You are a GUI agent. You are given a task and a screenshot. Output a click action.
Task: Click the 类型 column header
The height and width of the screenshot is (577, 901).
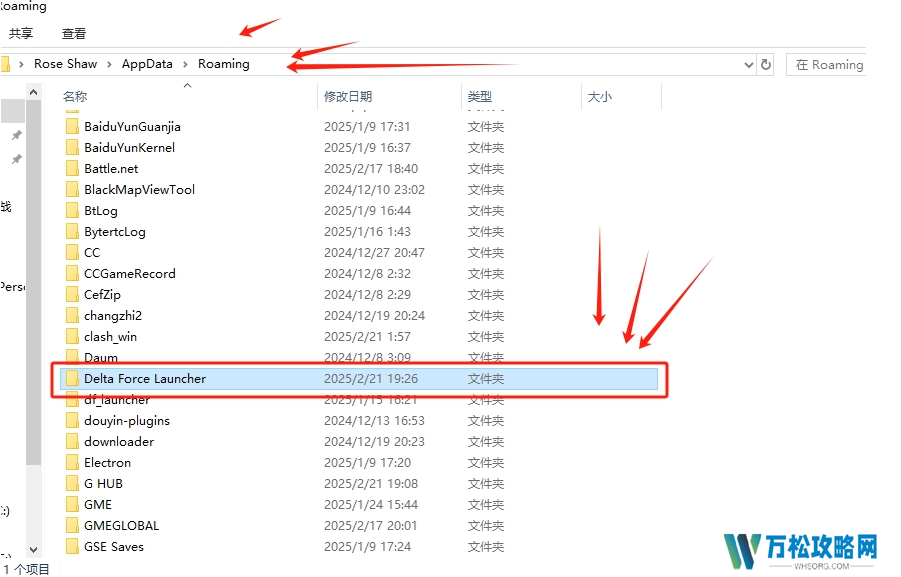[480, 97]
